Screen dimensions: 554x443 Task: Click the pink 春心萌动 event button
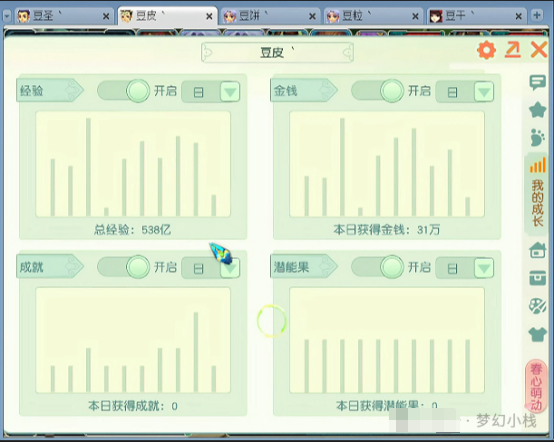pos(536,387)
